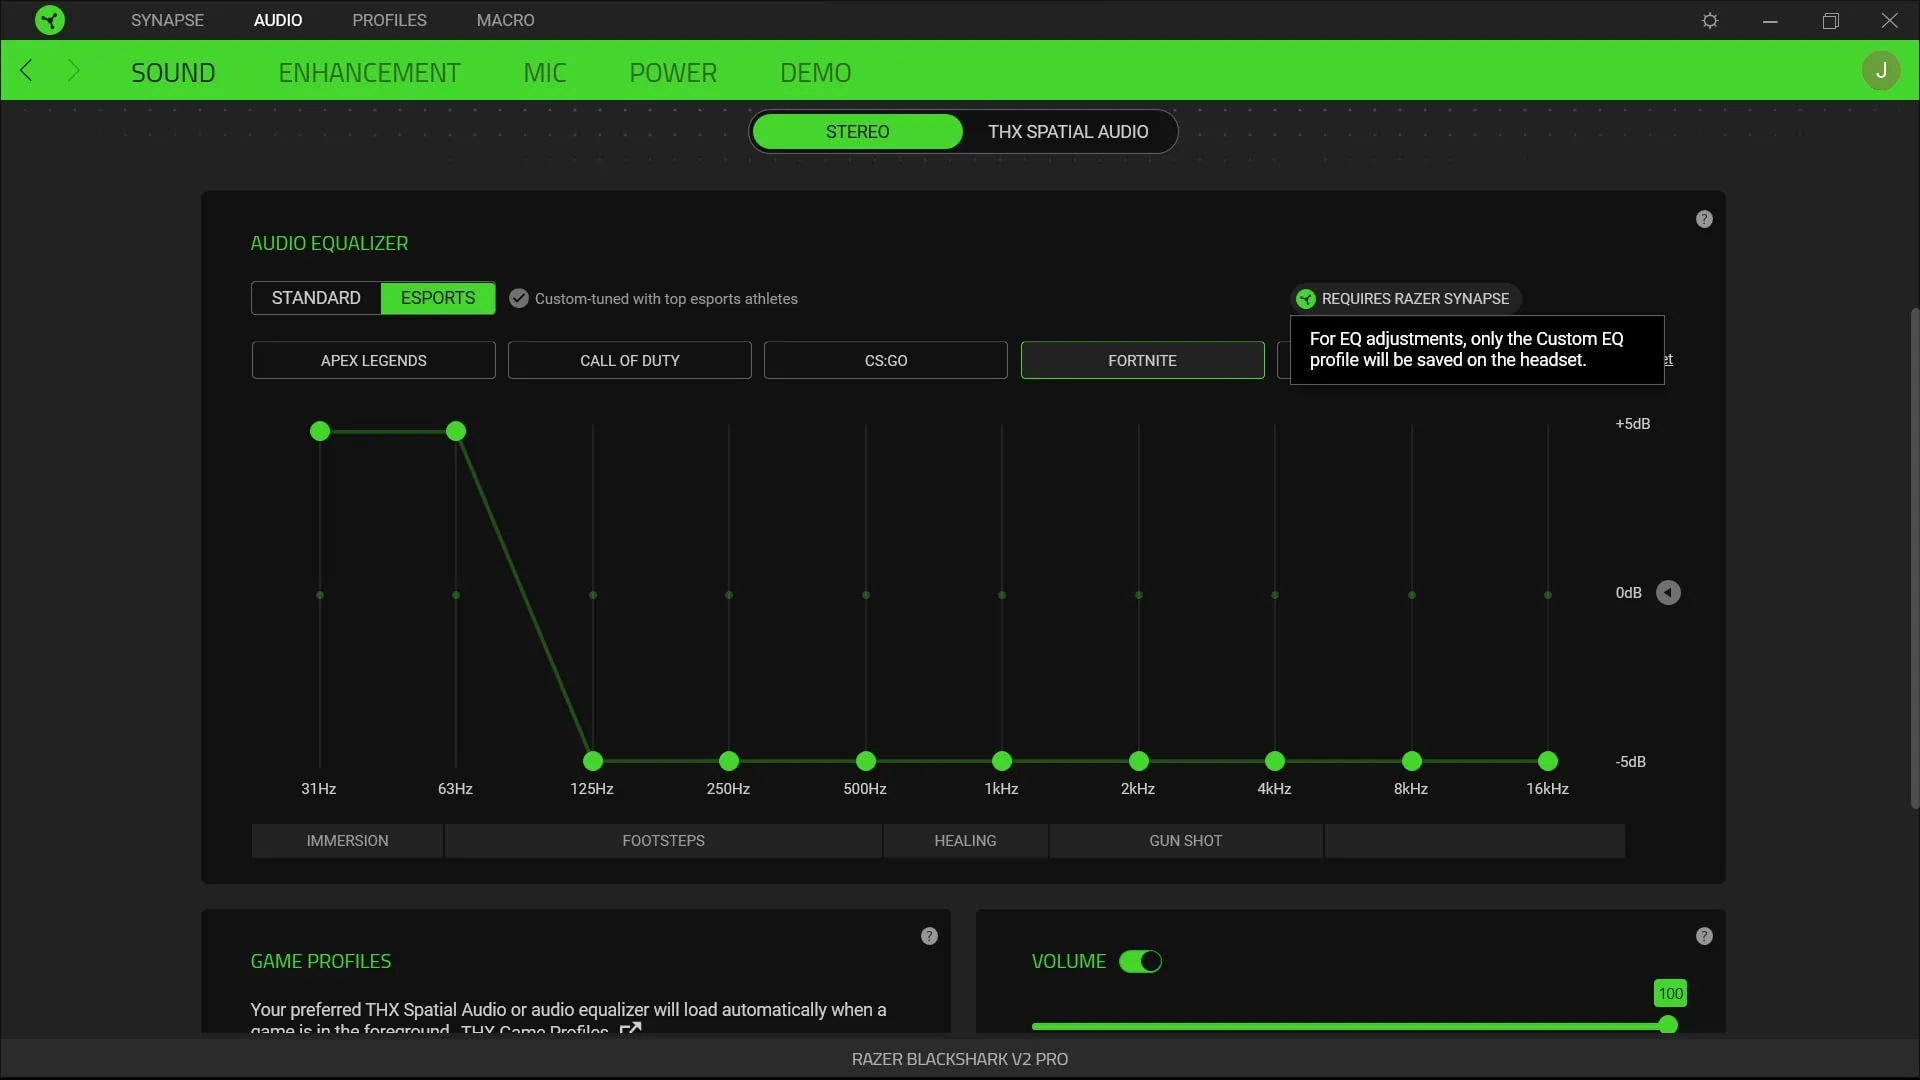Switch to the Mic tab
Screen dimensions: 1920x1080
click(x=545, y=72)
